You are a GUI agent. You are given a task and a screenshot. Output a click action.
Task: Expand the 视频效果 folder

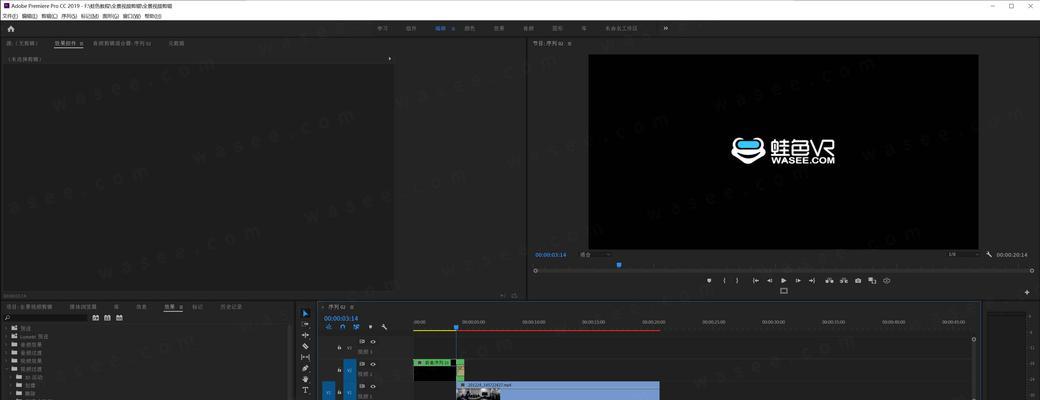click(6, 361)
